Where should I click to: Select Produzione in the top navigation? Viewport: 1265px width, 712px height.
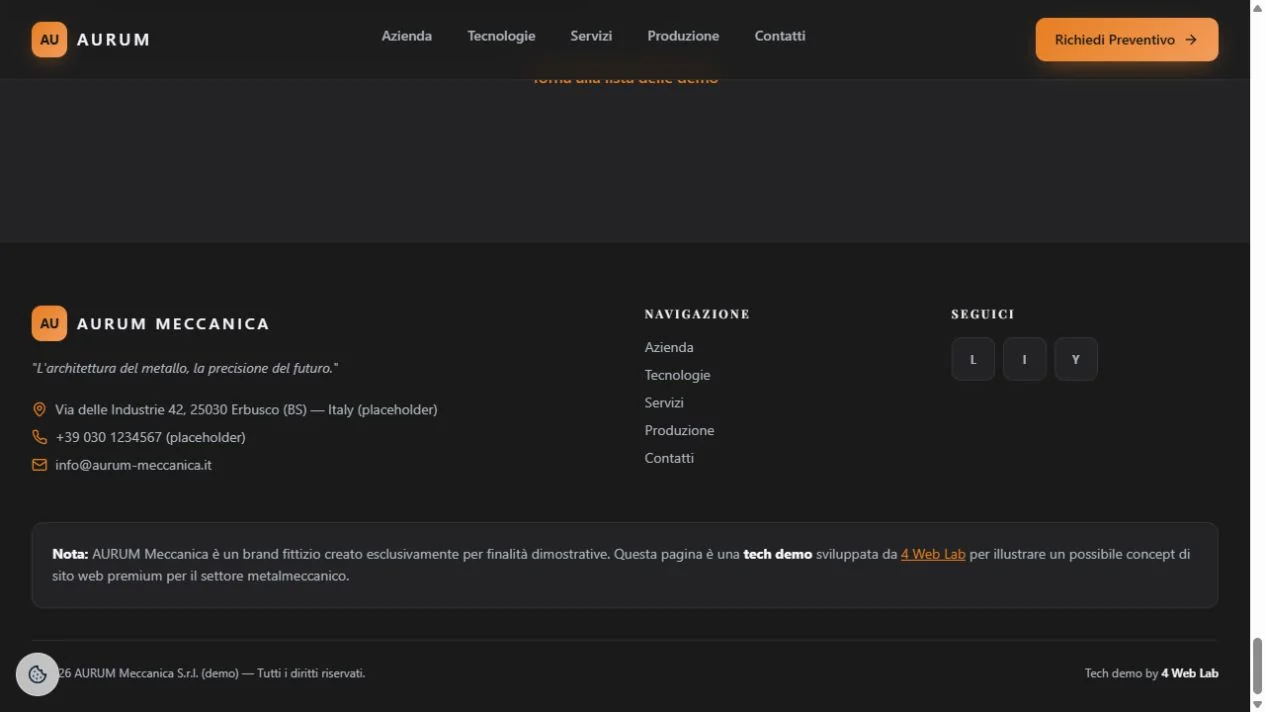pos(683,36)
